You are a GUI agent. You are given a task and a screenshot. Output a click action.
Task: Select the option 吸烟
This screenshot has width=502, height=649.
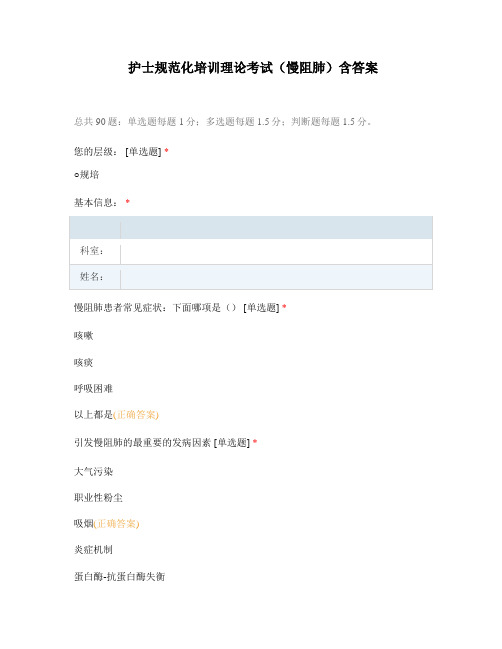point(84,524)
